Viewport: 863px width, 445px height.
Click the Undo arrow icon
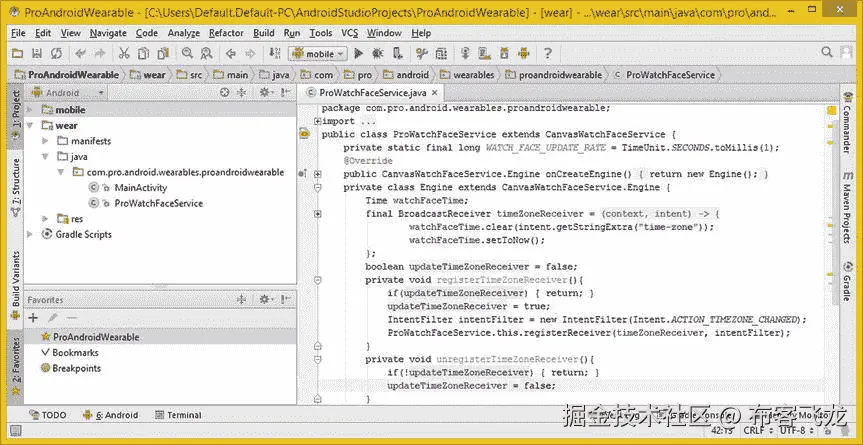tap(80, 53)
